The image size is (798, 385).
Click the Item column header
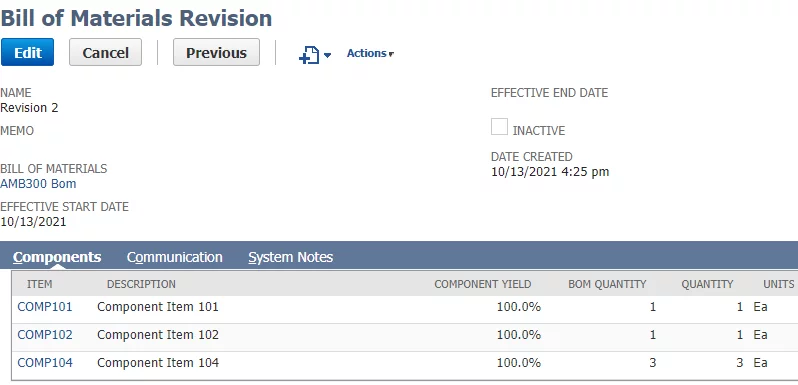[x=39, y=284]
